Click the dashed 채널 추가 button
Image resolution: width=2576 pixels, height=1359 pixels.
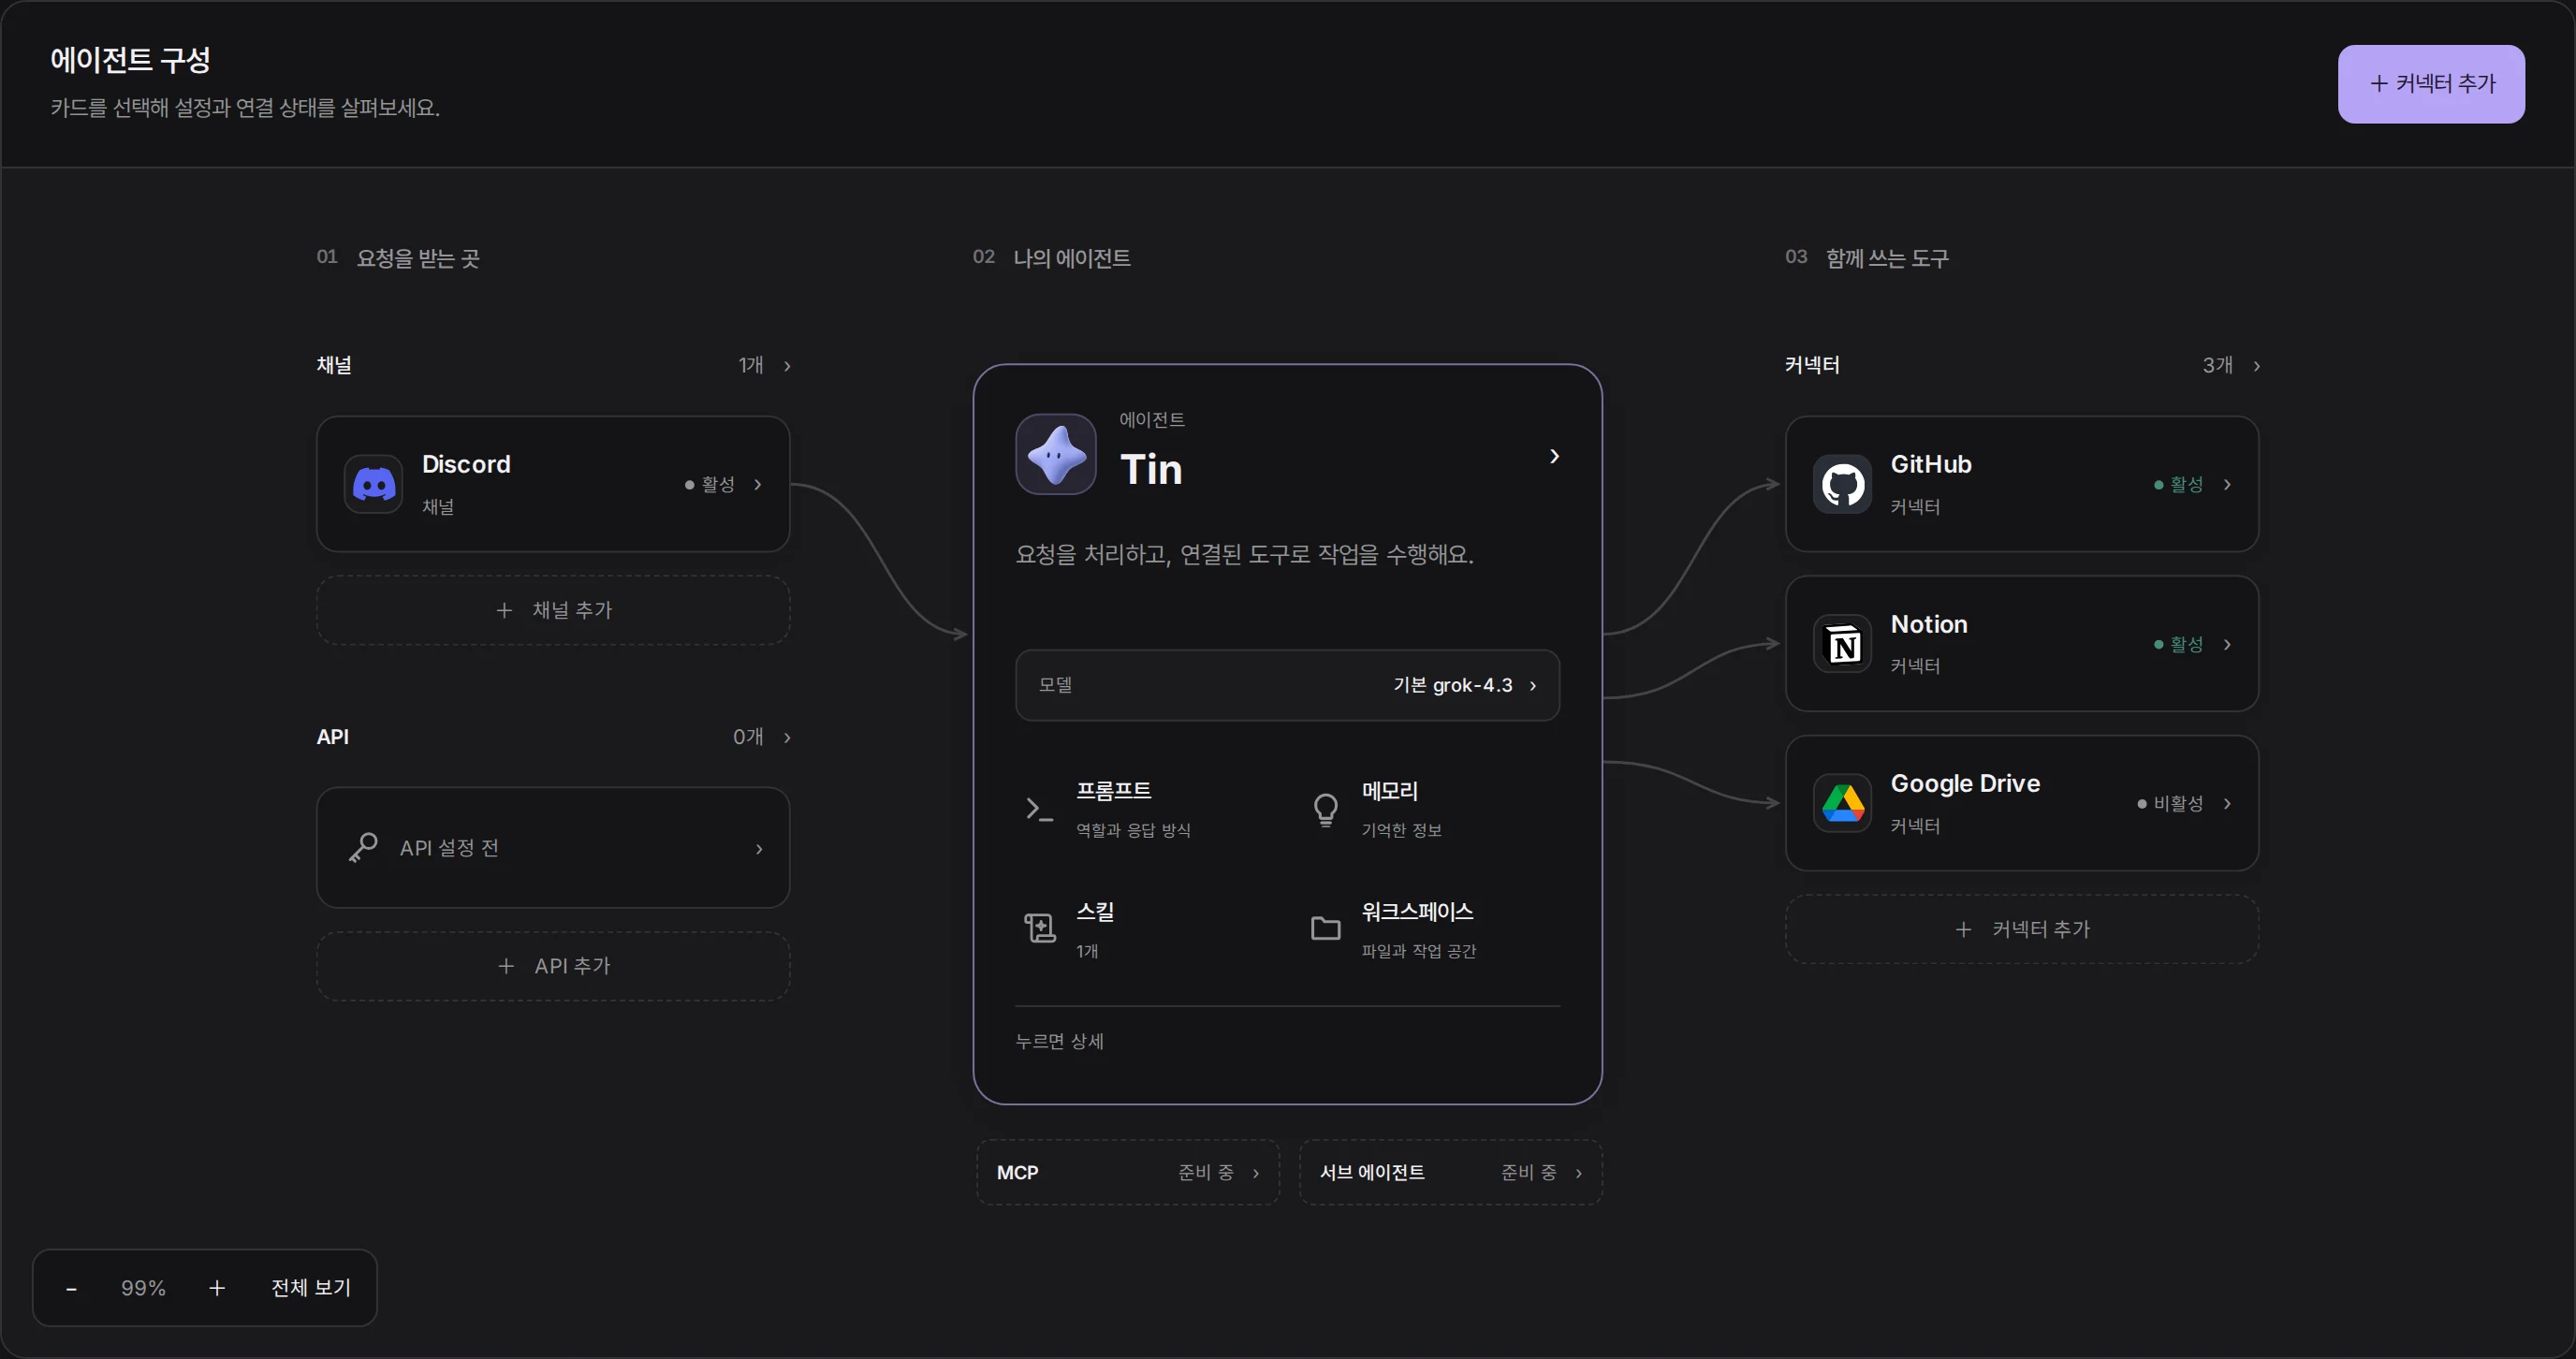(x=553, y=610)
